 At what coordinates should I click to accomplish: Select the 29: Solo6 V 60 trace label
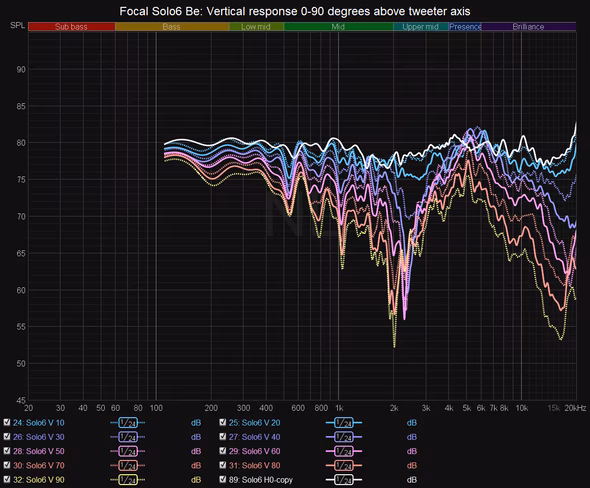(254, 452)
